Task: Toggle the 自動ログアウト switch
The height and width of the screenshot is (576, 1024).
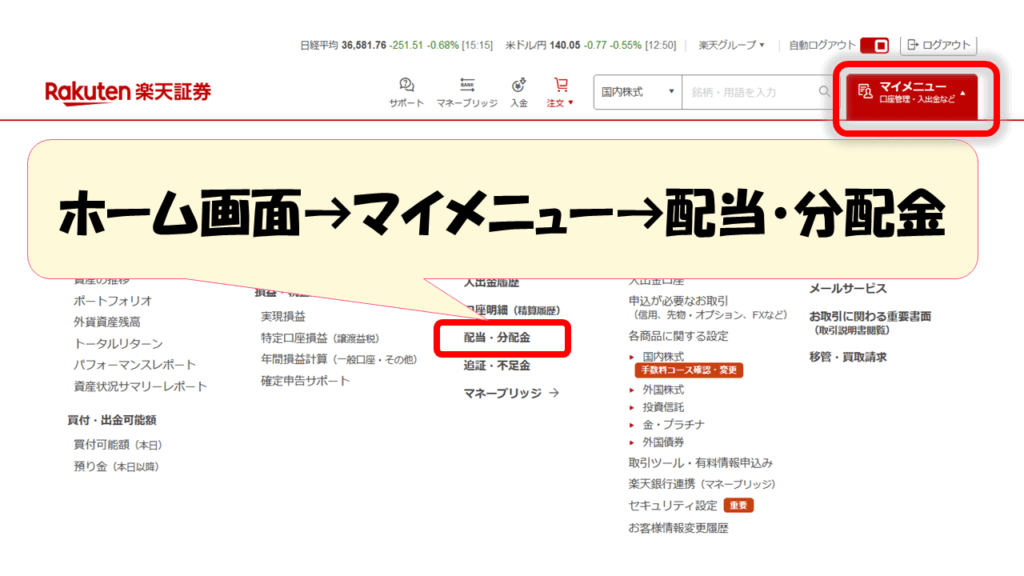Action: click(x=874, y=45)
